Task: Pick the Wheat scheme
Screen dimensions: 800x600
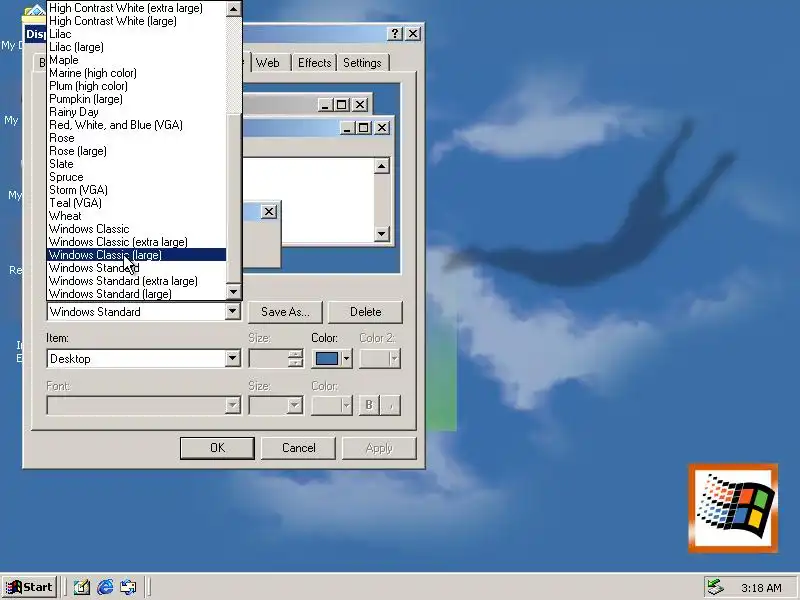Action: (136, 216)
